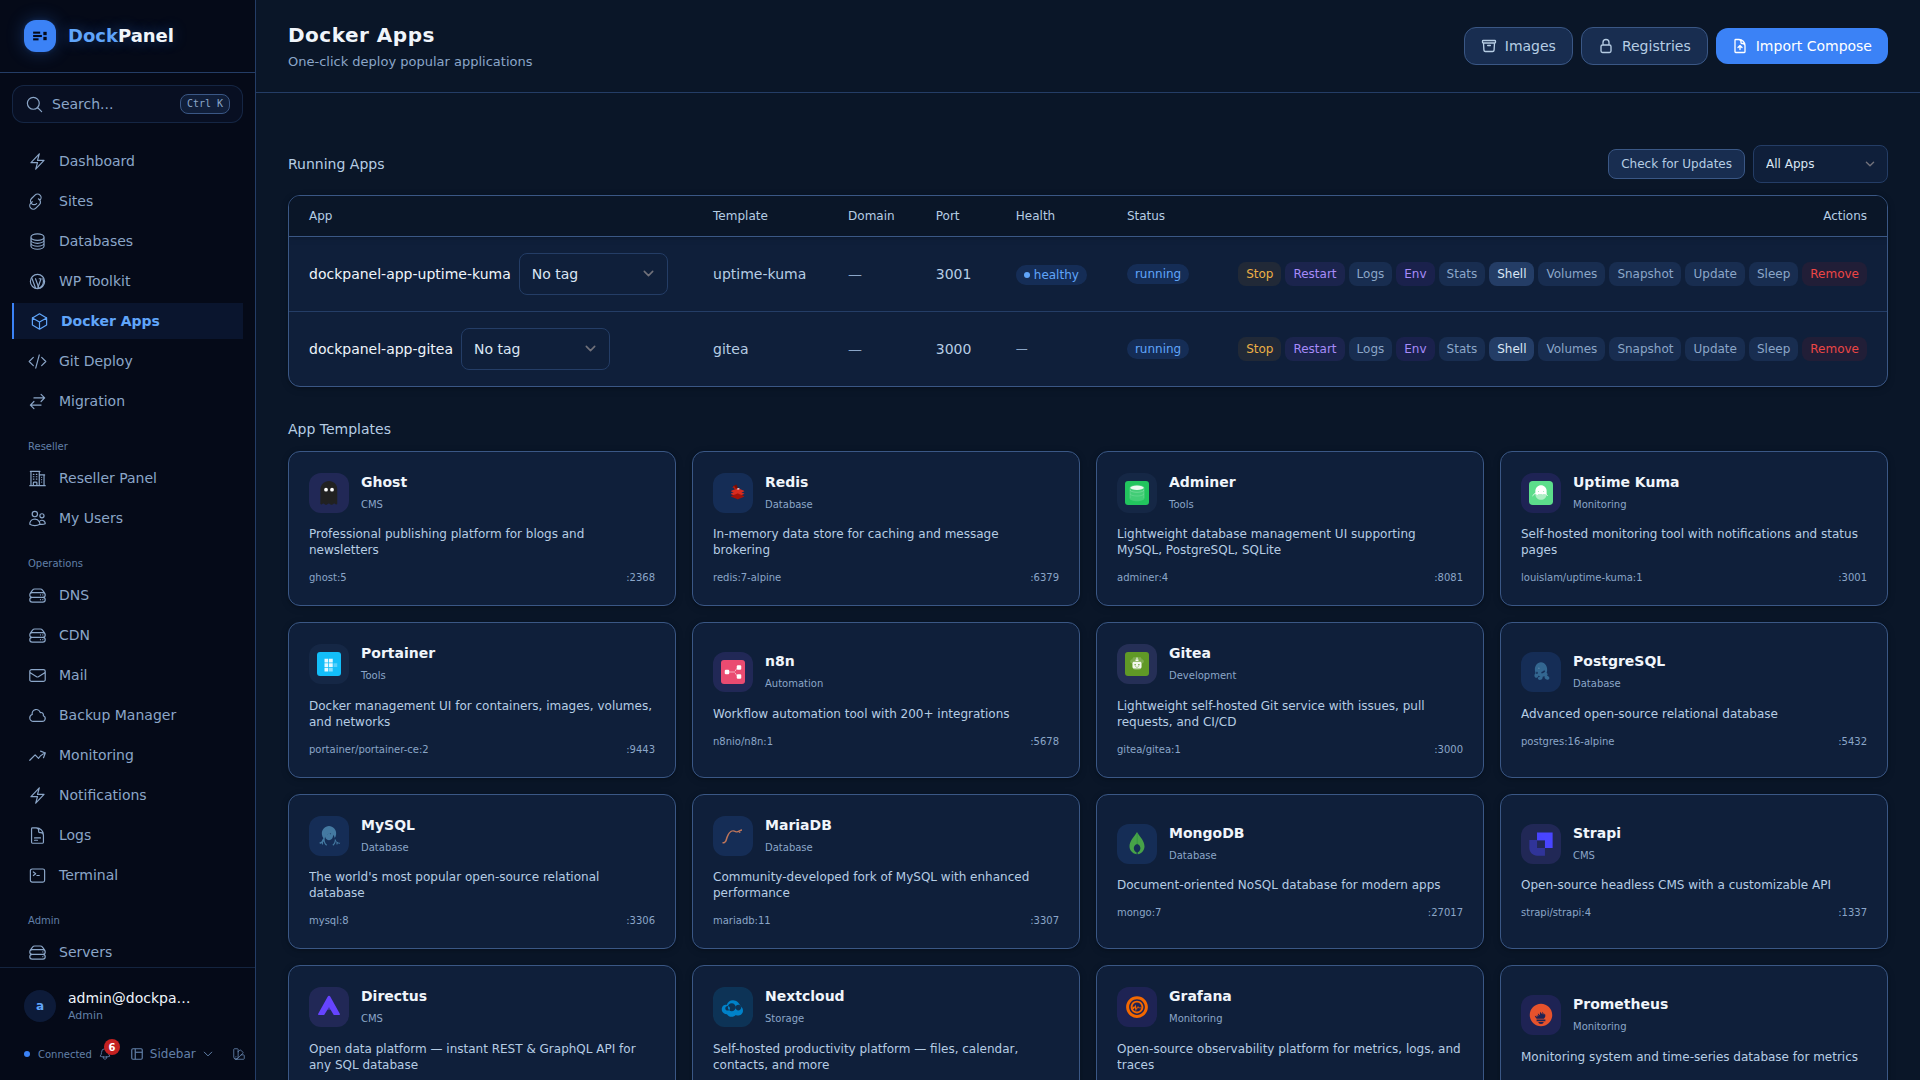Focus the Search input field
Viewport: 1920px width, 1080px height.
pyautogui.click(x=127, y=104)
